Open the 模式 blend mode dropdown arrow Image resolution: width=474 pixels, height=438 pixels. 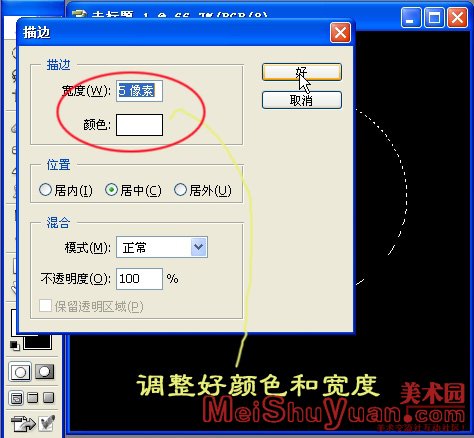click(199, 247)
